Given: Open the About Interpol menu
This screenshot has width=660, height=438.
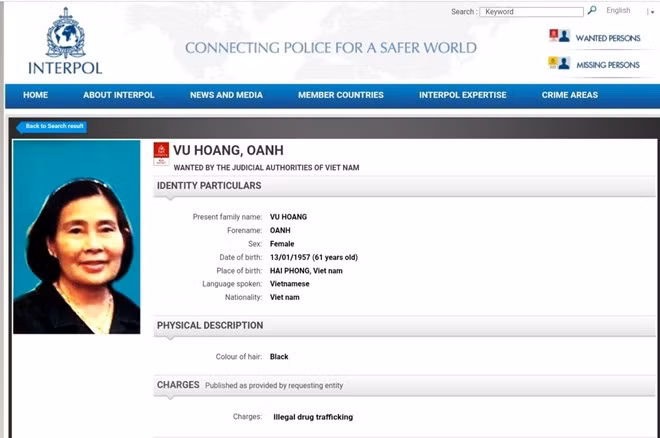Looking at the screenshot, I should pos(119,95).
